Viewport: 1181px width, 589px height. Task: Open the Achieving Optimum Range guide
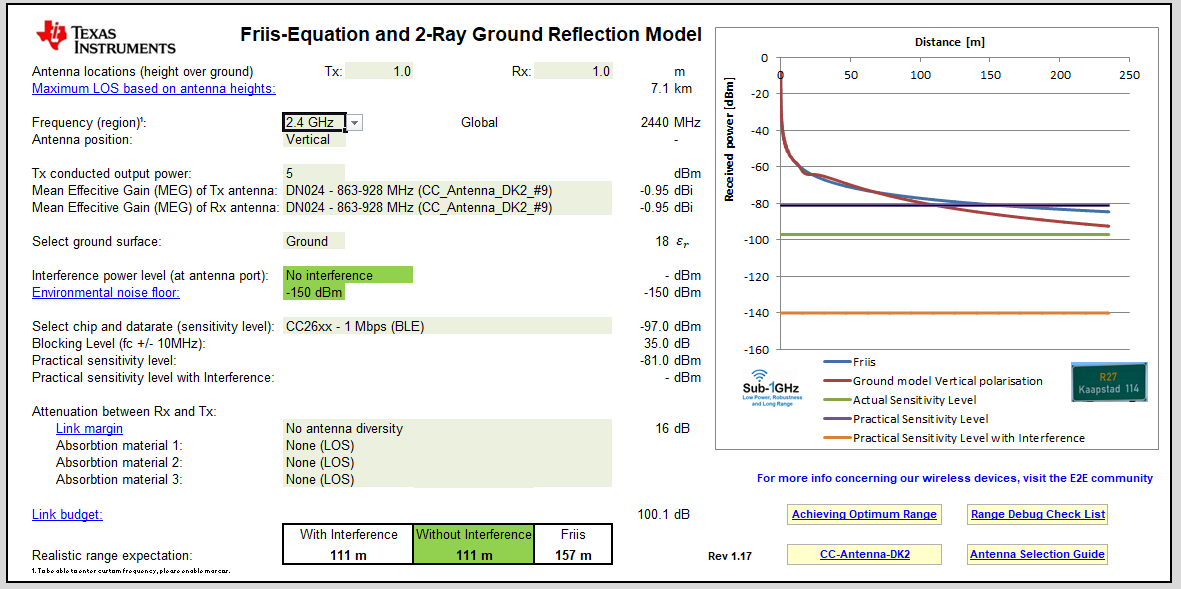pos(864,514)
